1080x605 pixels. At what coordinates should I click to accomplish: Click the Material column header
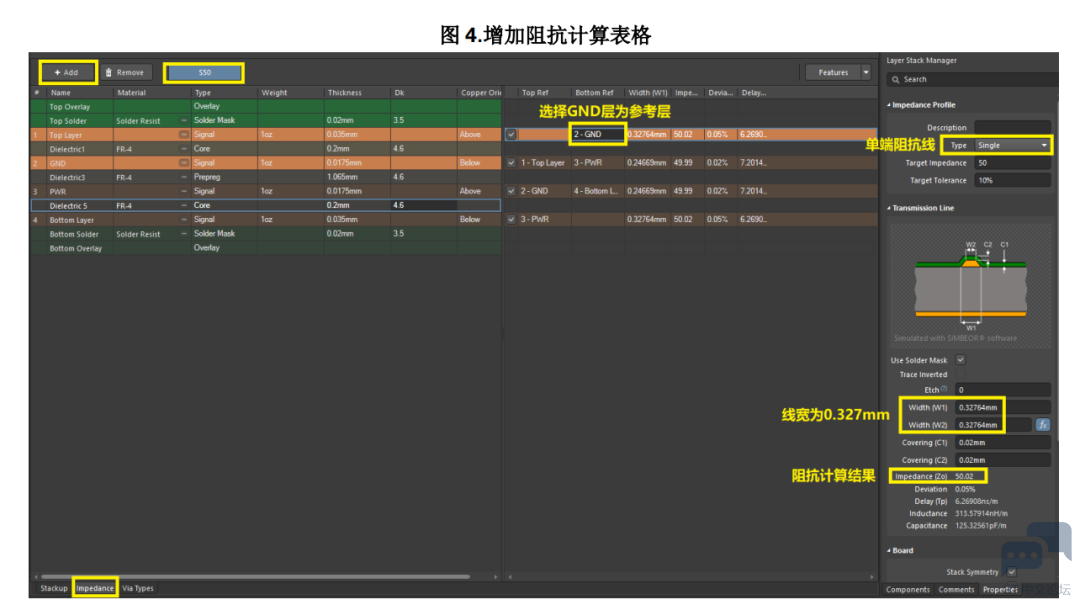click(x=152, y=92)
